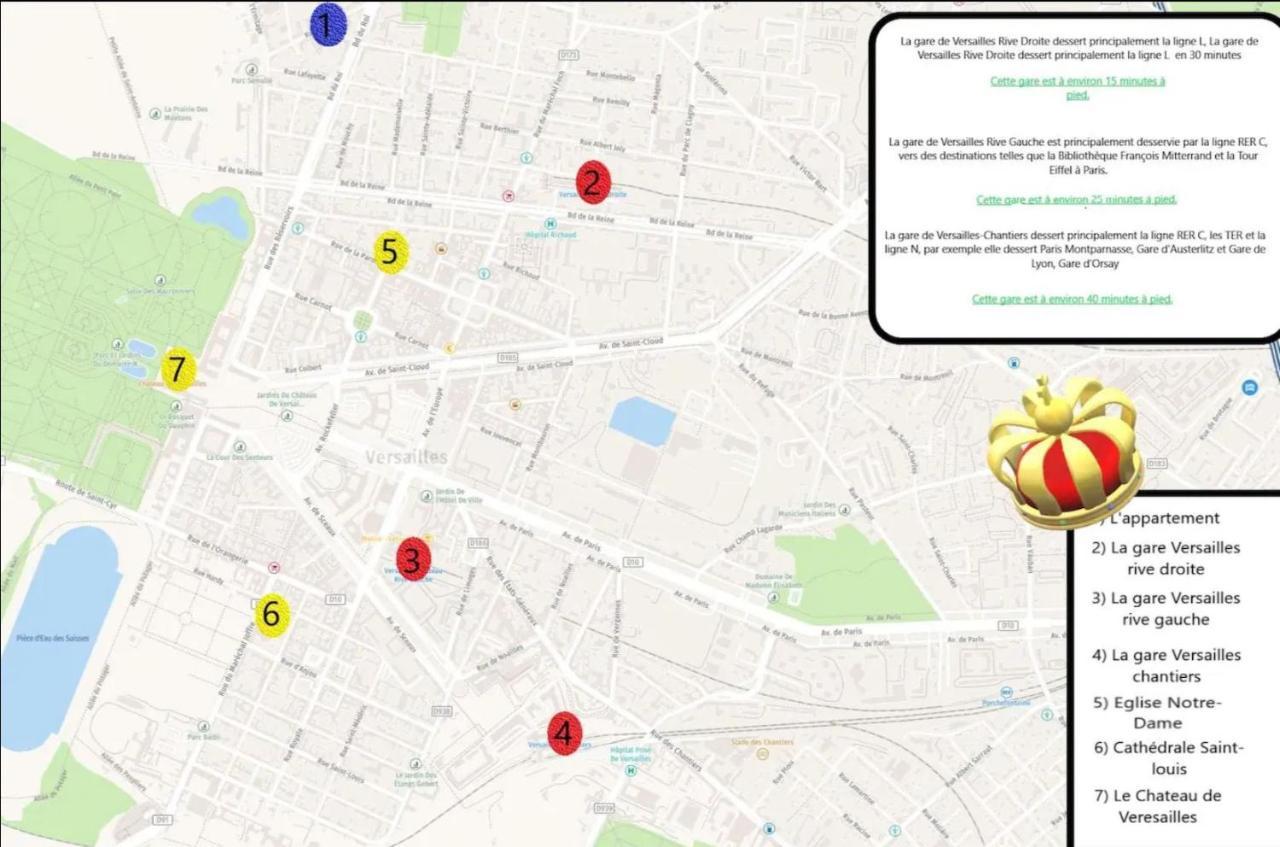The width and height of the screenshot is (1280, 847).
Task: Open the '40 minutes à pied' link
Action: 1072,298
